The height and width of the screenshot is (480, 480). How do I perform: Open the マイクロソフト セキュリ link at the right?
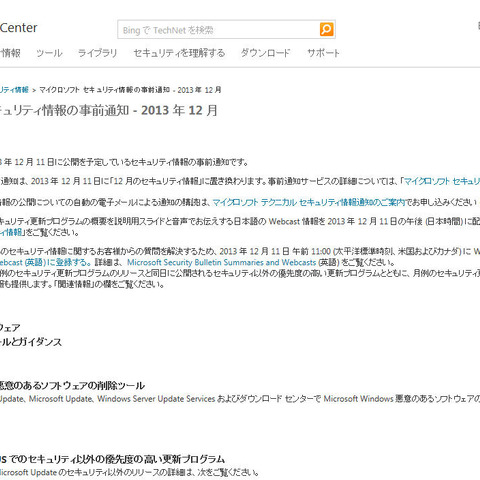tap(442, 181)
